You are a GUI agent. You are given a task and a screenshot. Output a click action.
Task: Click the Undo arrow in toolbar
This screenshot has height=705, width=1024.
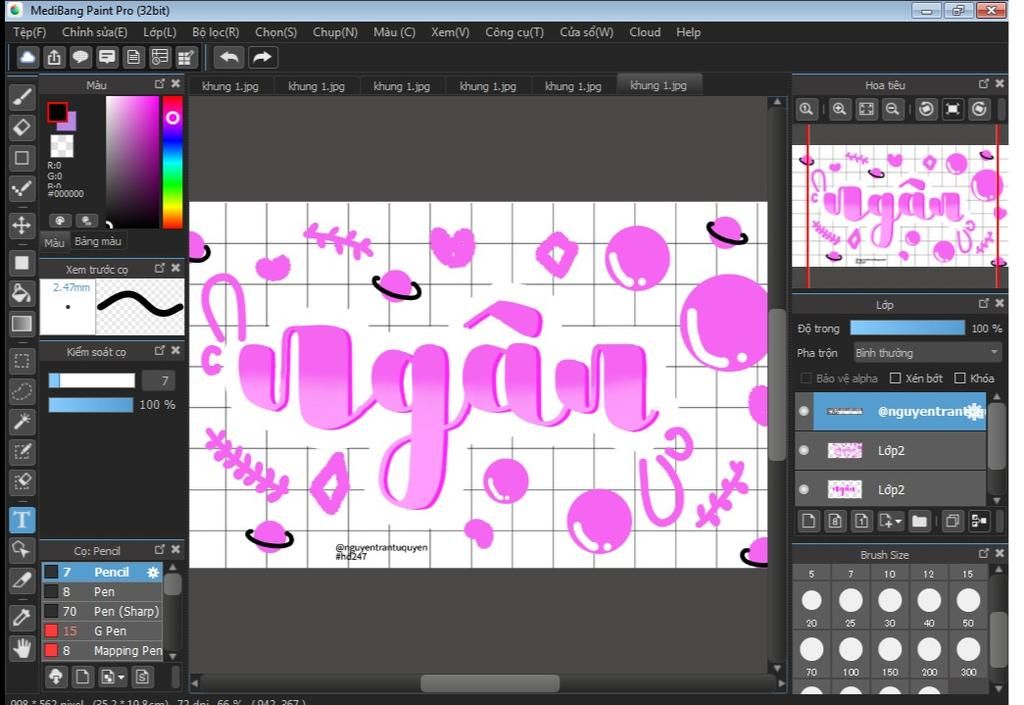[229, 57]
